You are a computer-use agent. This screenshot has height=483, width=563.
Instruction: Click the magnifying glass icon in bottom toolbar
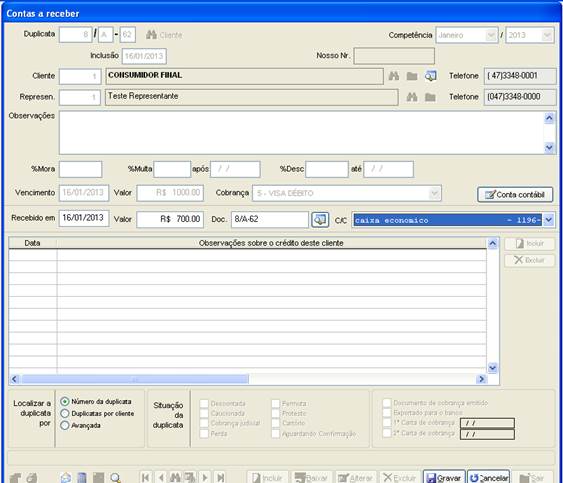pos(115,478)
